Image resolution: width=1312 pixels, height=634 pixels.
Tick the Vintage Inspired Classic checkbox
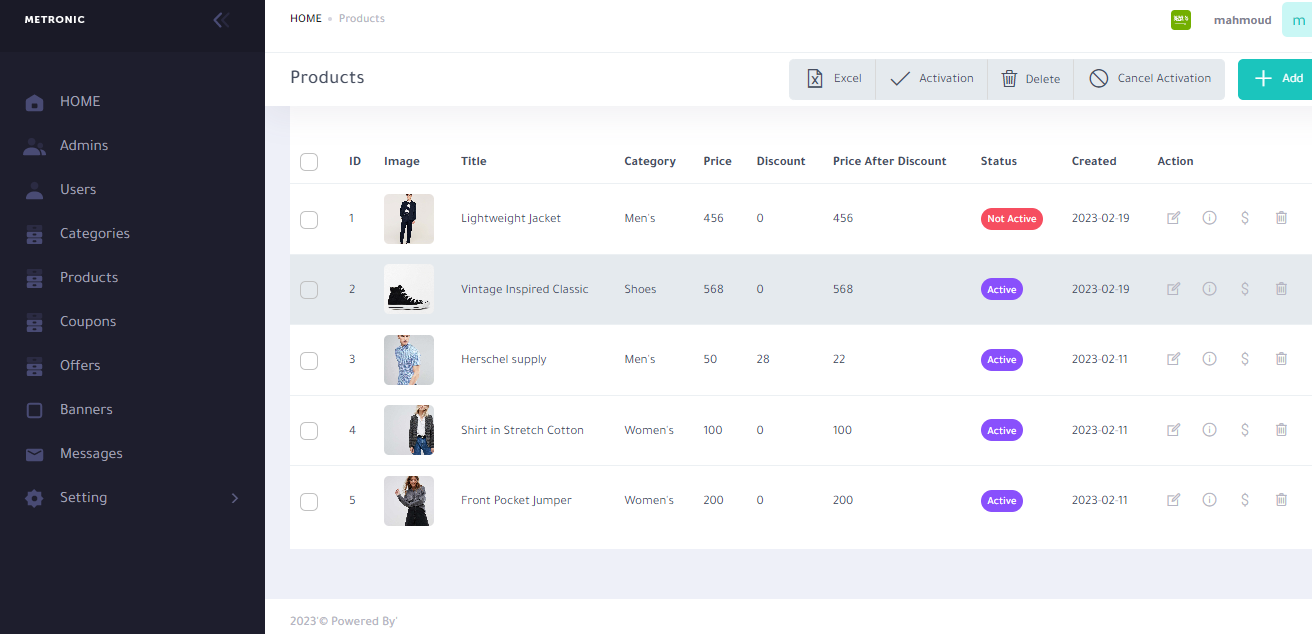point(309,289)
